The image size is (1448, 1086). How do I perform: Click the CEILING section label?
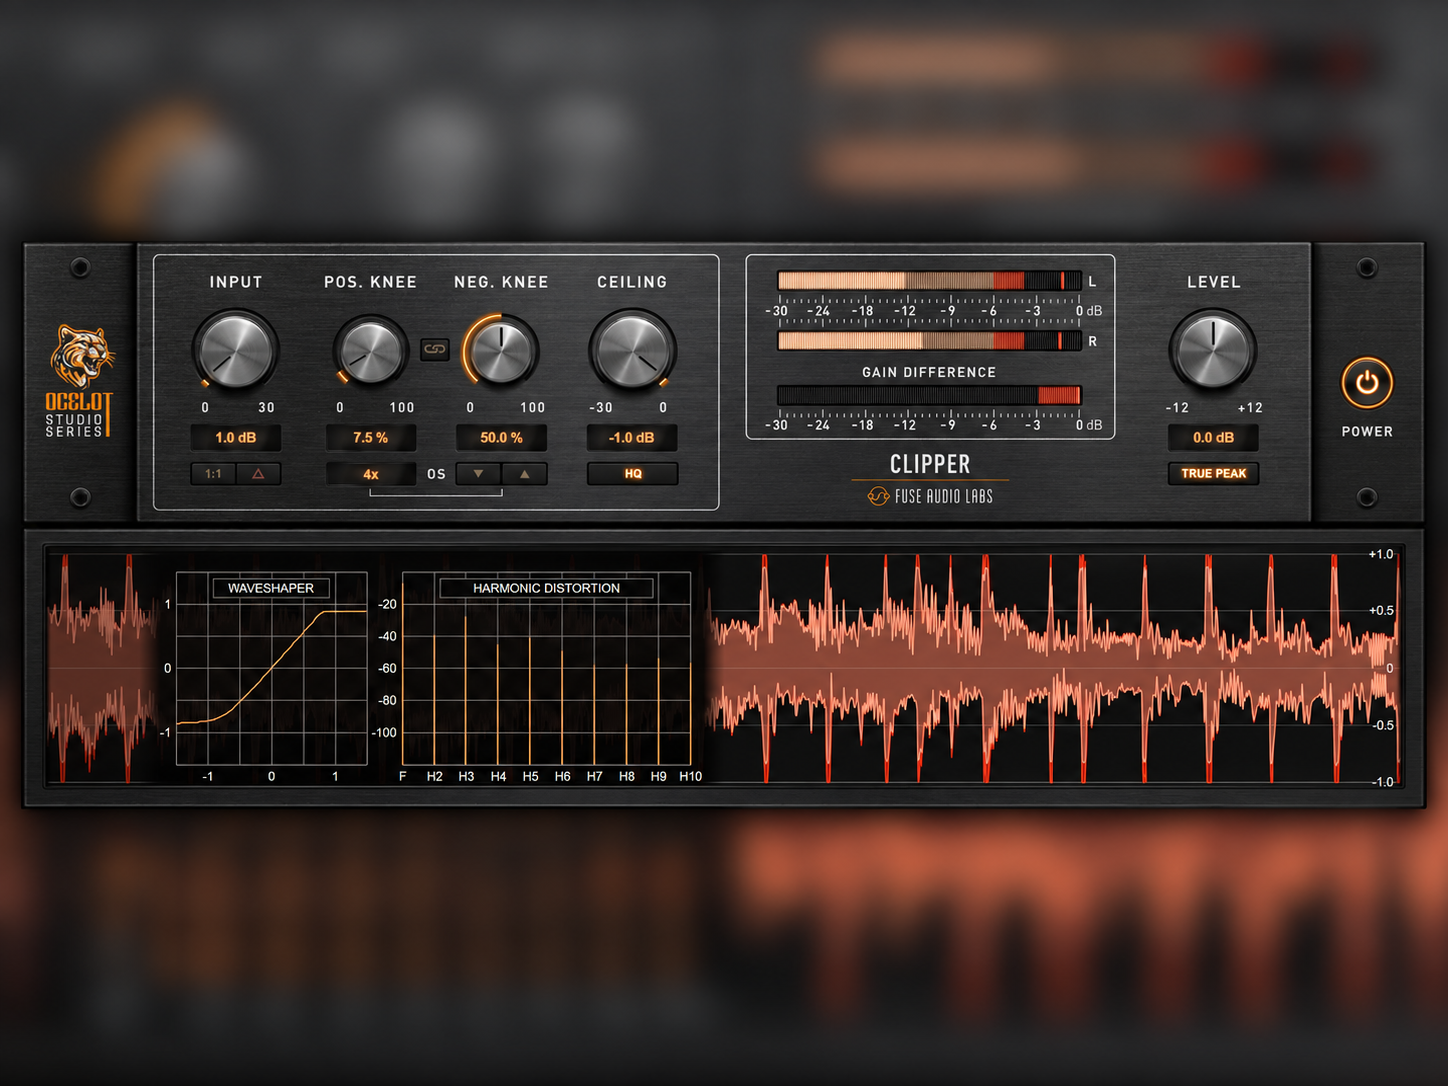coord(632,282)
